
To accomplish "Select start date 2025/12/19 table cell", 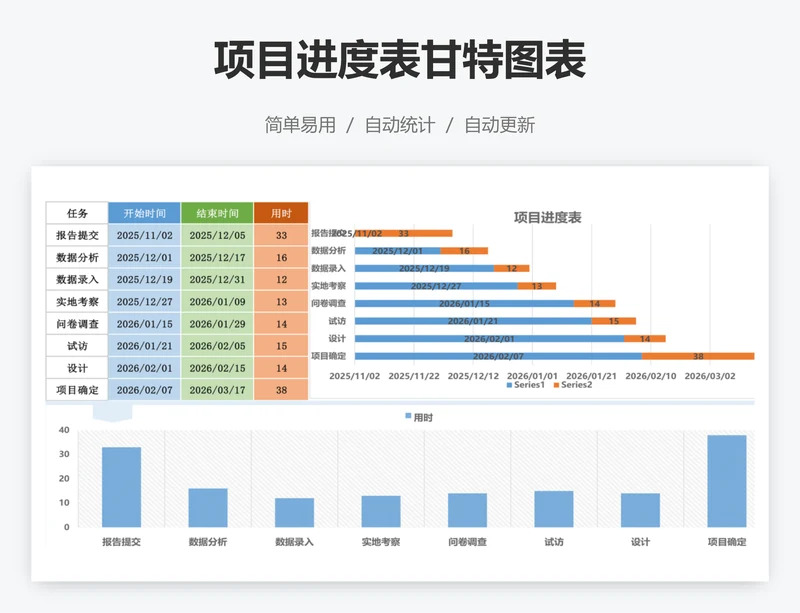I will coord(144,279).
